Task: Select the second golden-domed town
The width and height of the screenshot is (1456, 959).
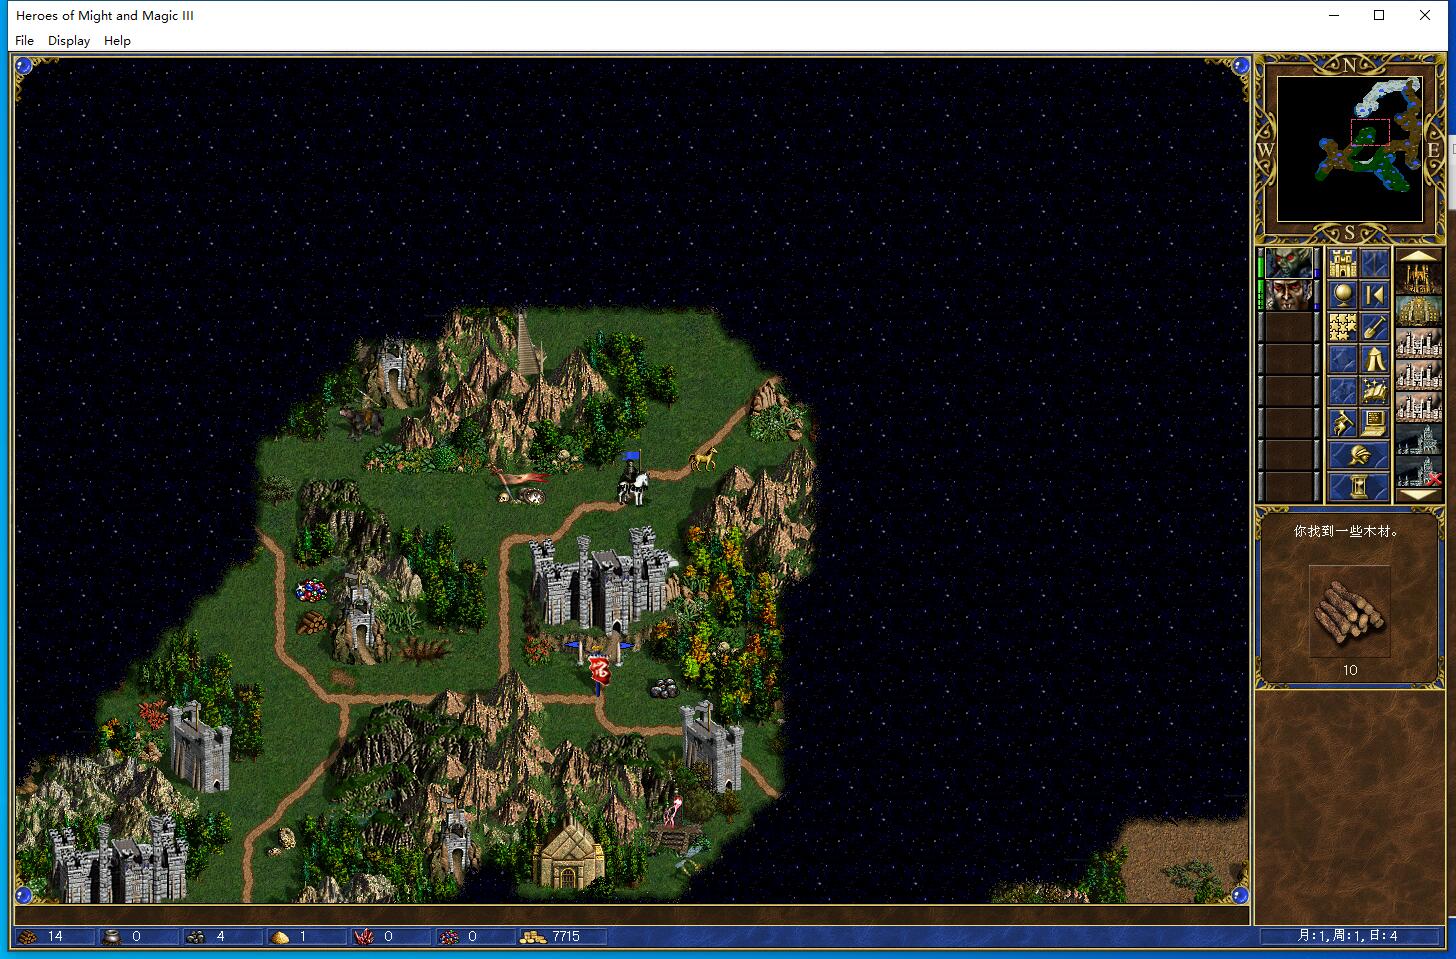Action: click(x=1419, y=311)
